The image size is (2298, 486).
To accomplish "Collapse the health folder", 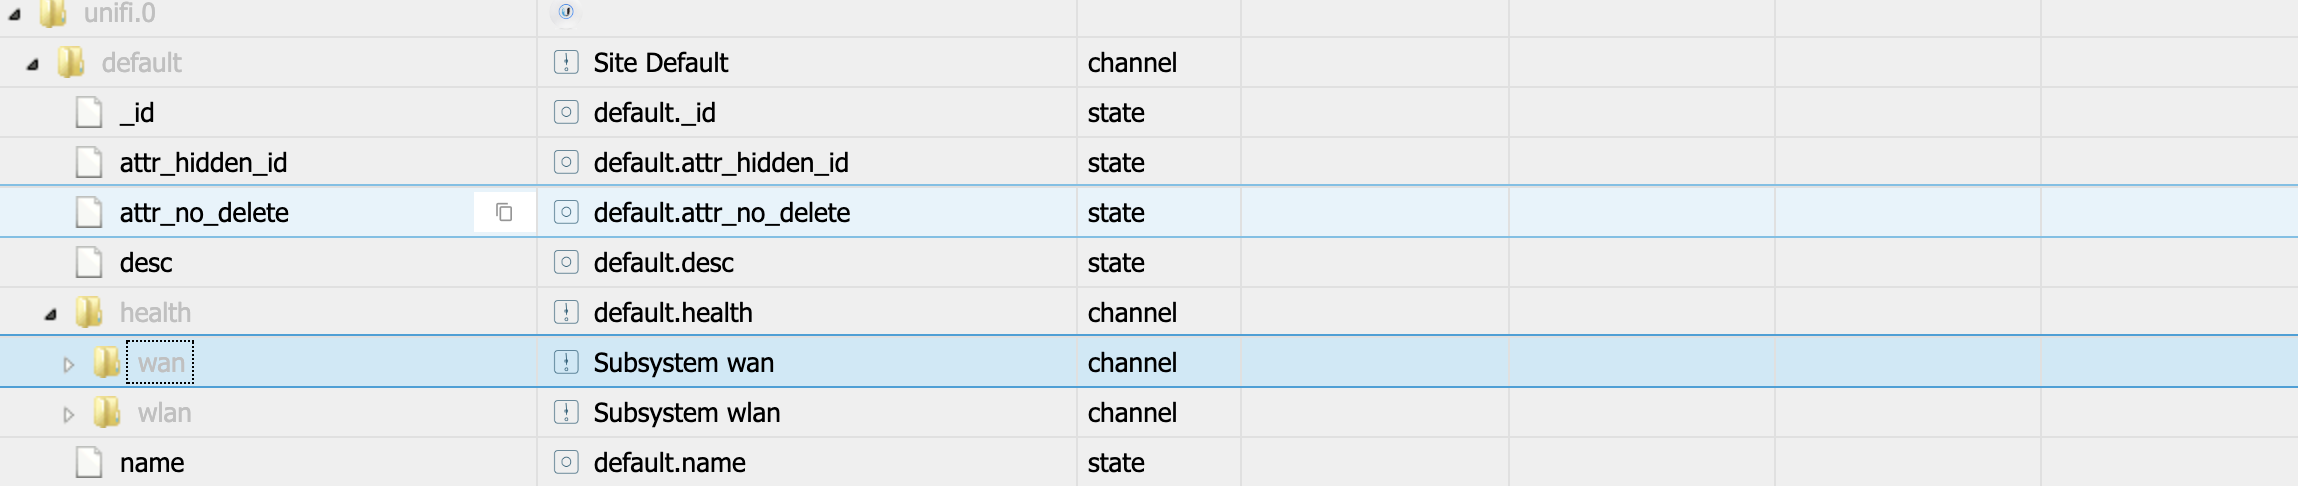I will [51, 314].
